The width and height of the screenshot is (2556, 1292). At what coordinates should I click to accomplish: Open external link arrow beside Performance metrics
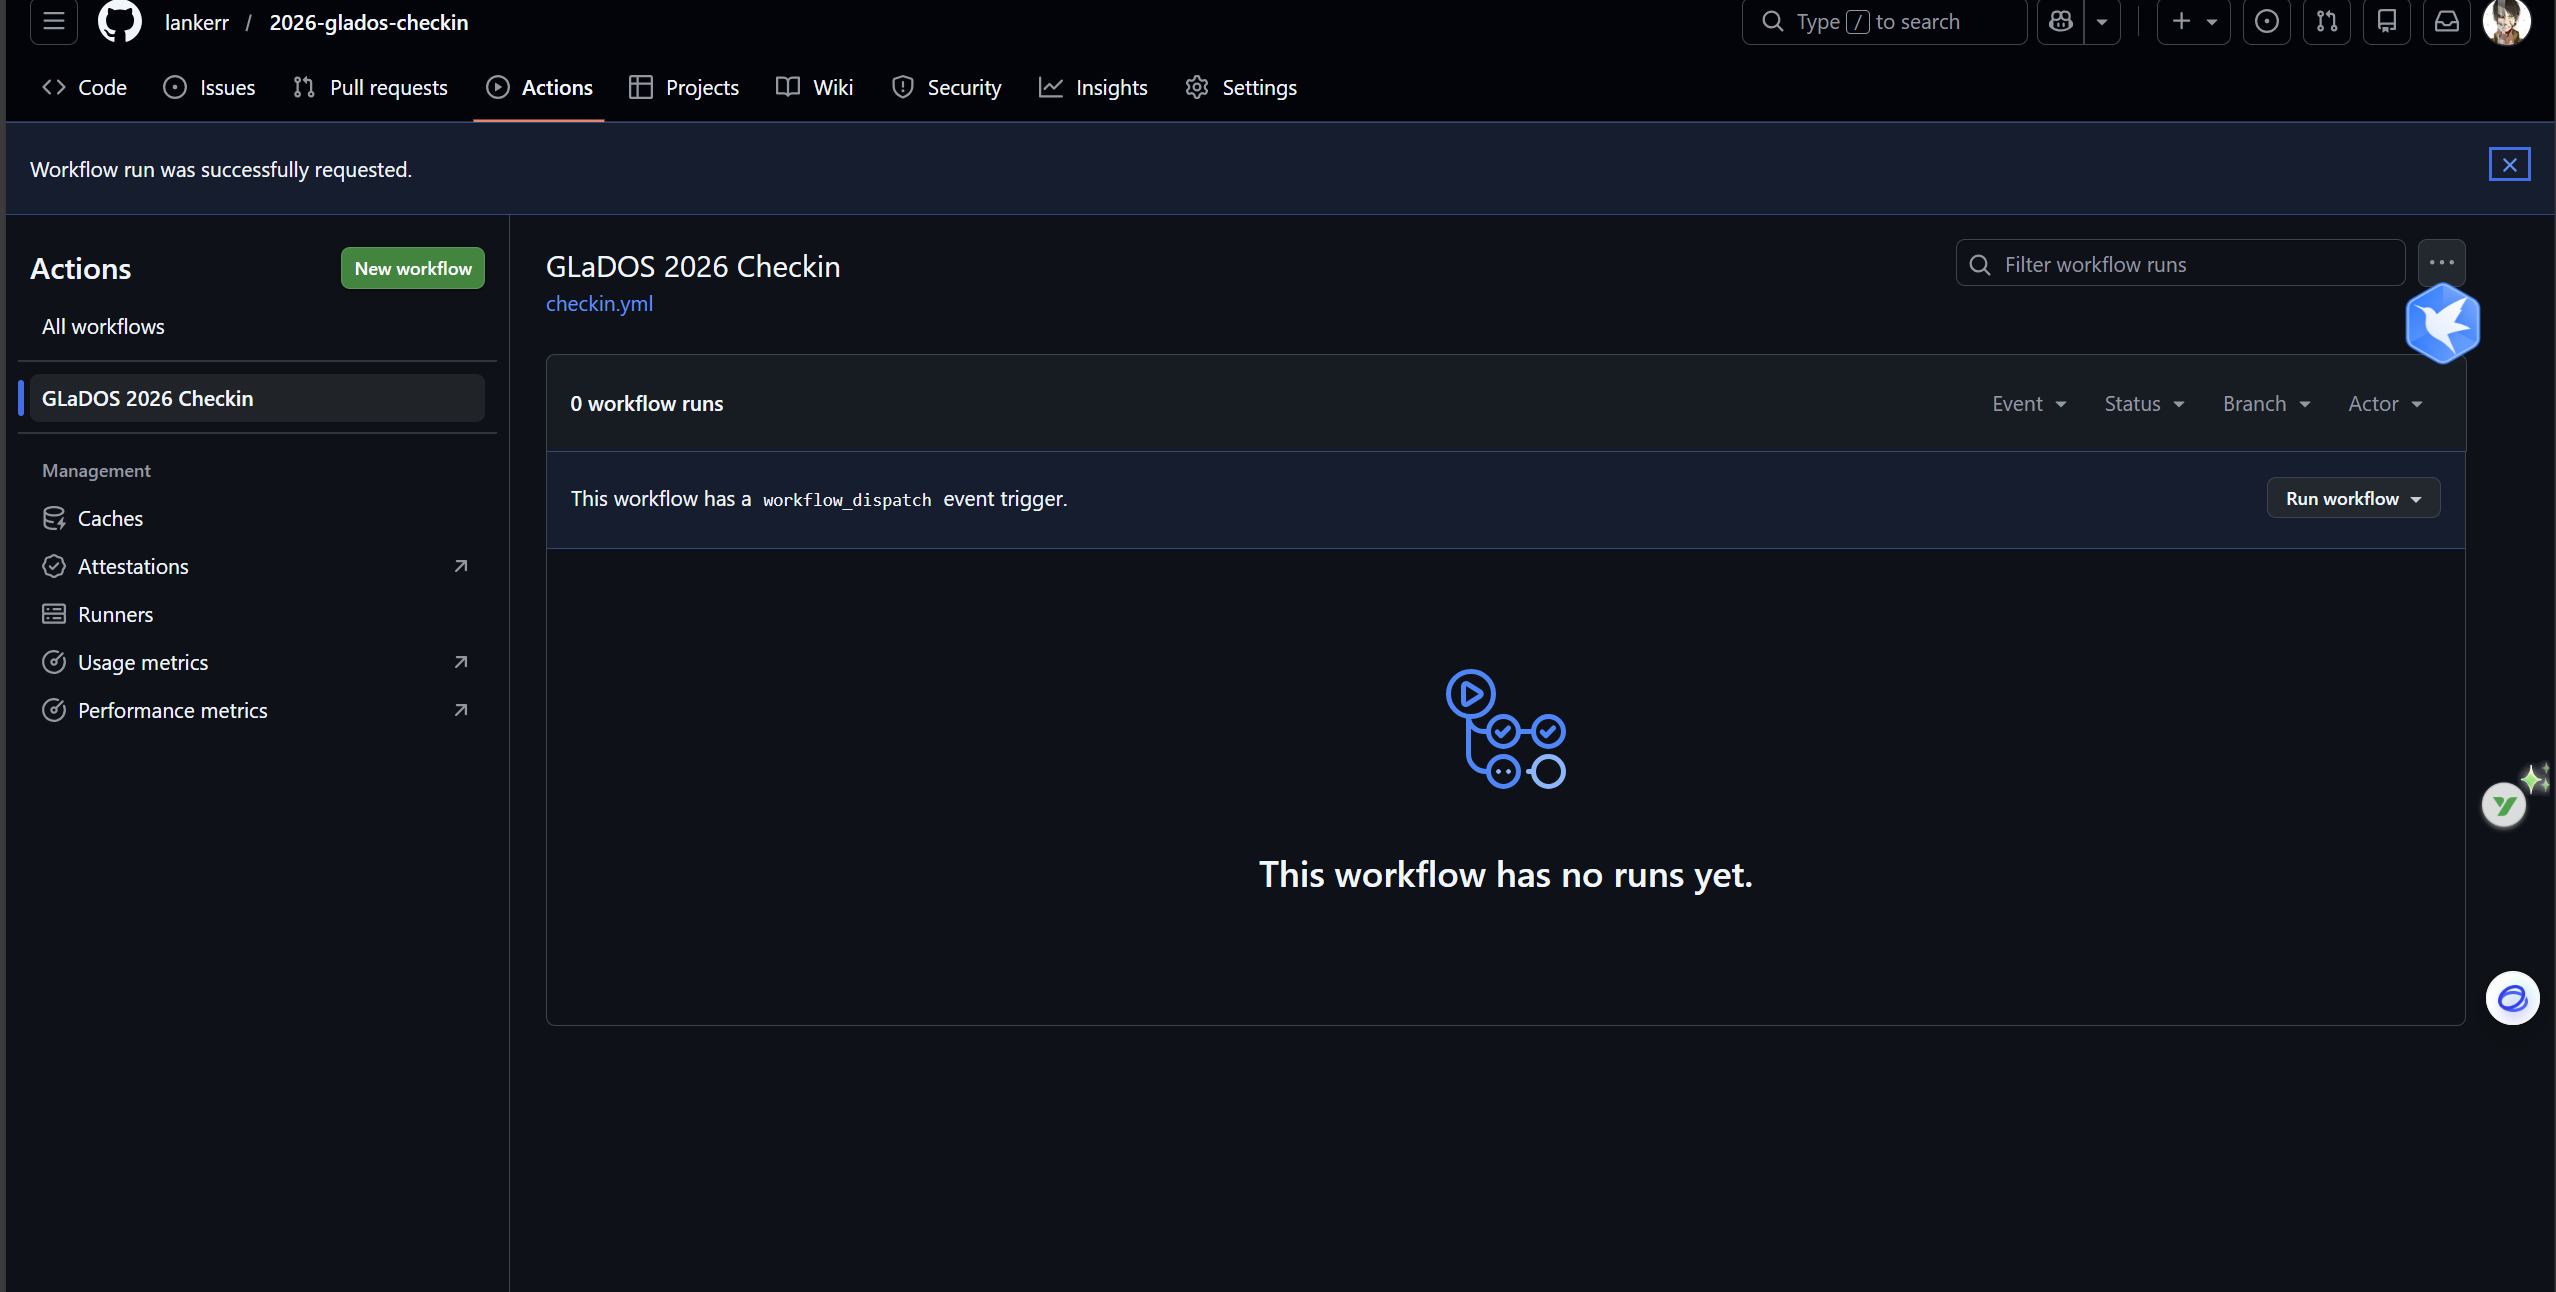(461, 710)
